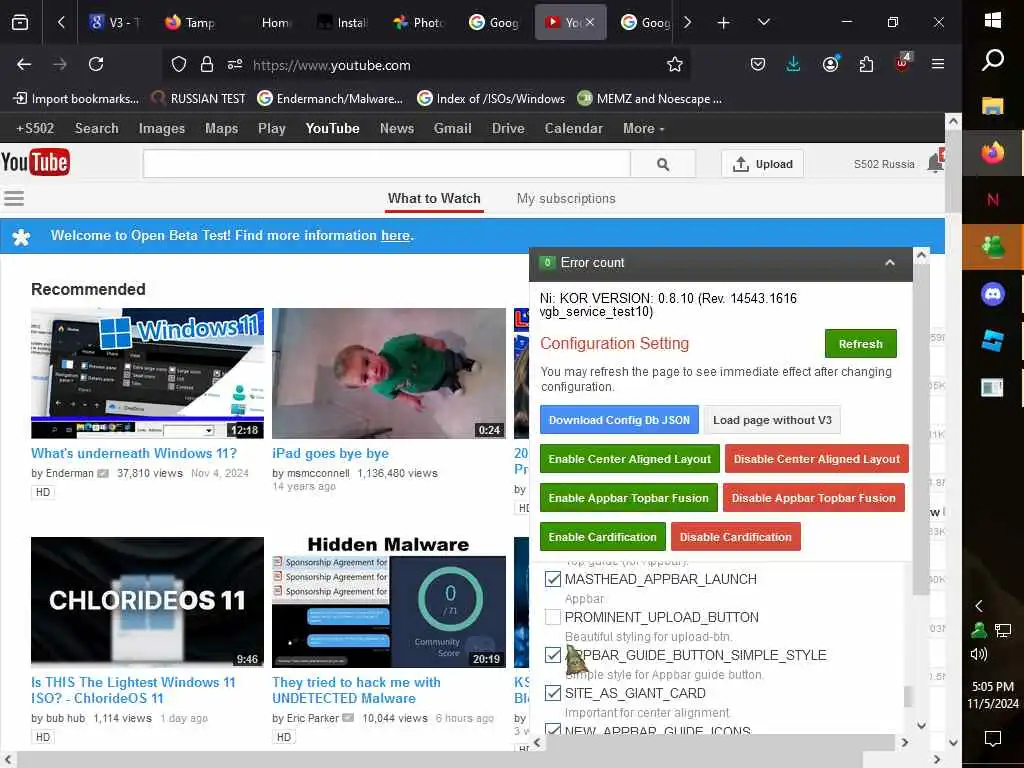Click Download Config Db JSON button
This screenshot has width=1024, height=768.
[619, 420]
